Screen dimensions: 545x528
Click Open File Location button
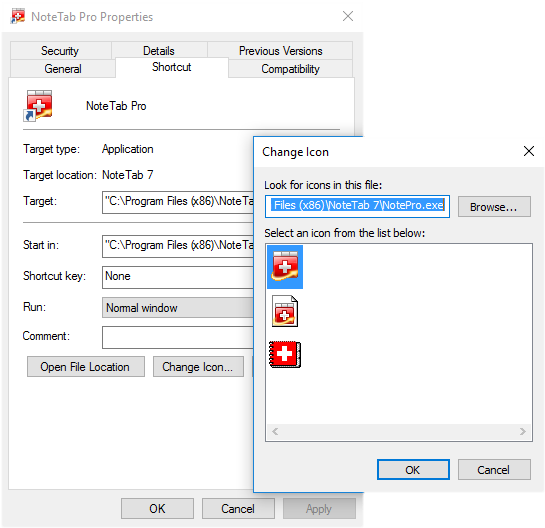pyautogui.click(x=86, y=367)
